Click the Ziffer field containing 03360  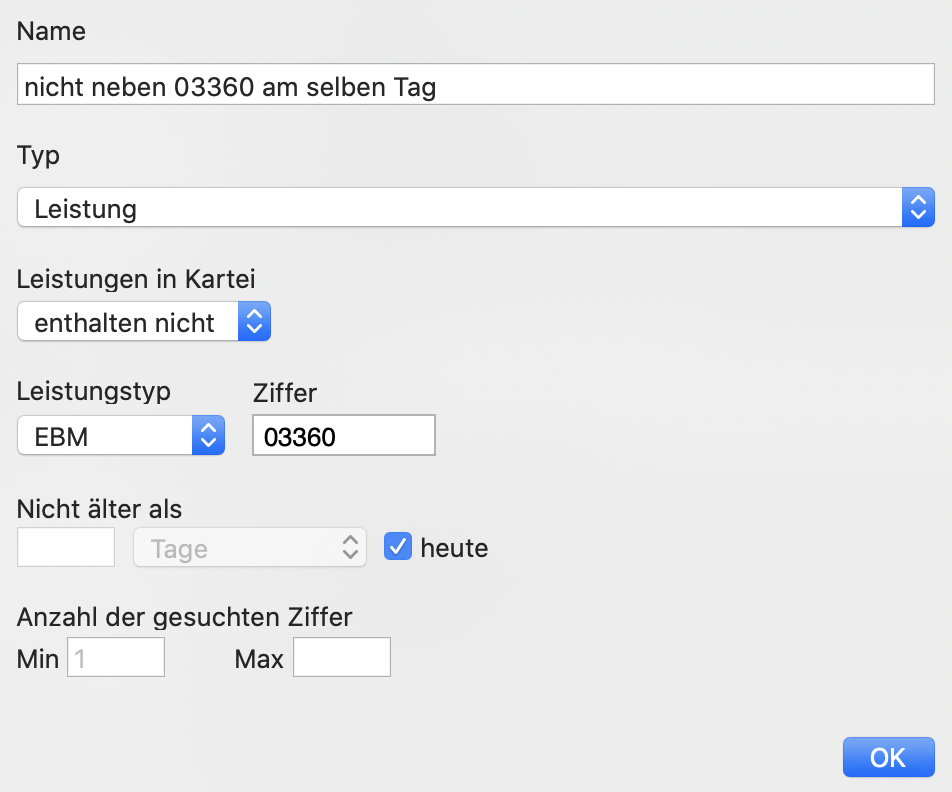[344, 435]
